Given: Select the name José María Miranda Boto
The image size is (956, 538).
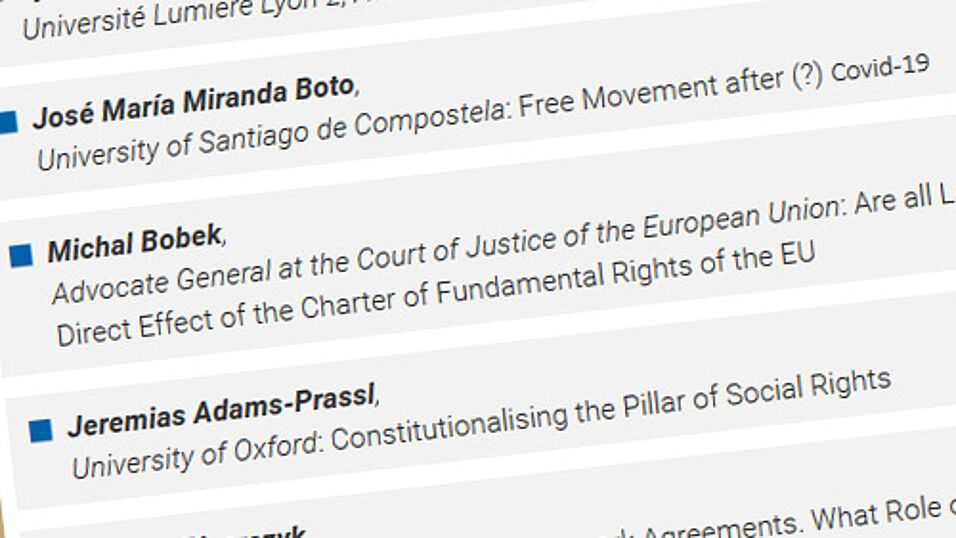Looking at the screenshot, I should point(194,101).
